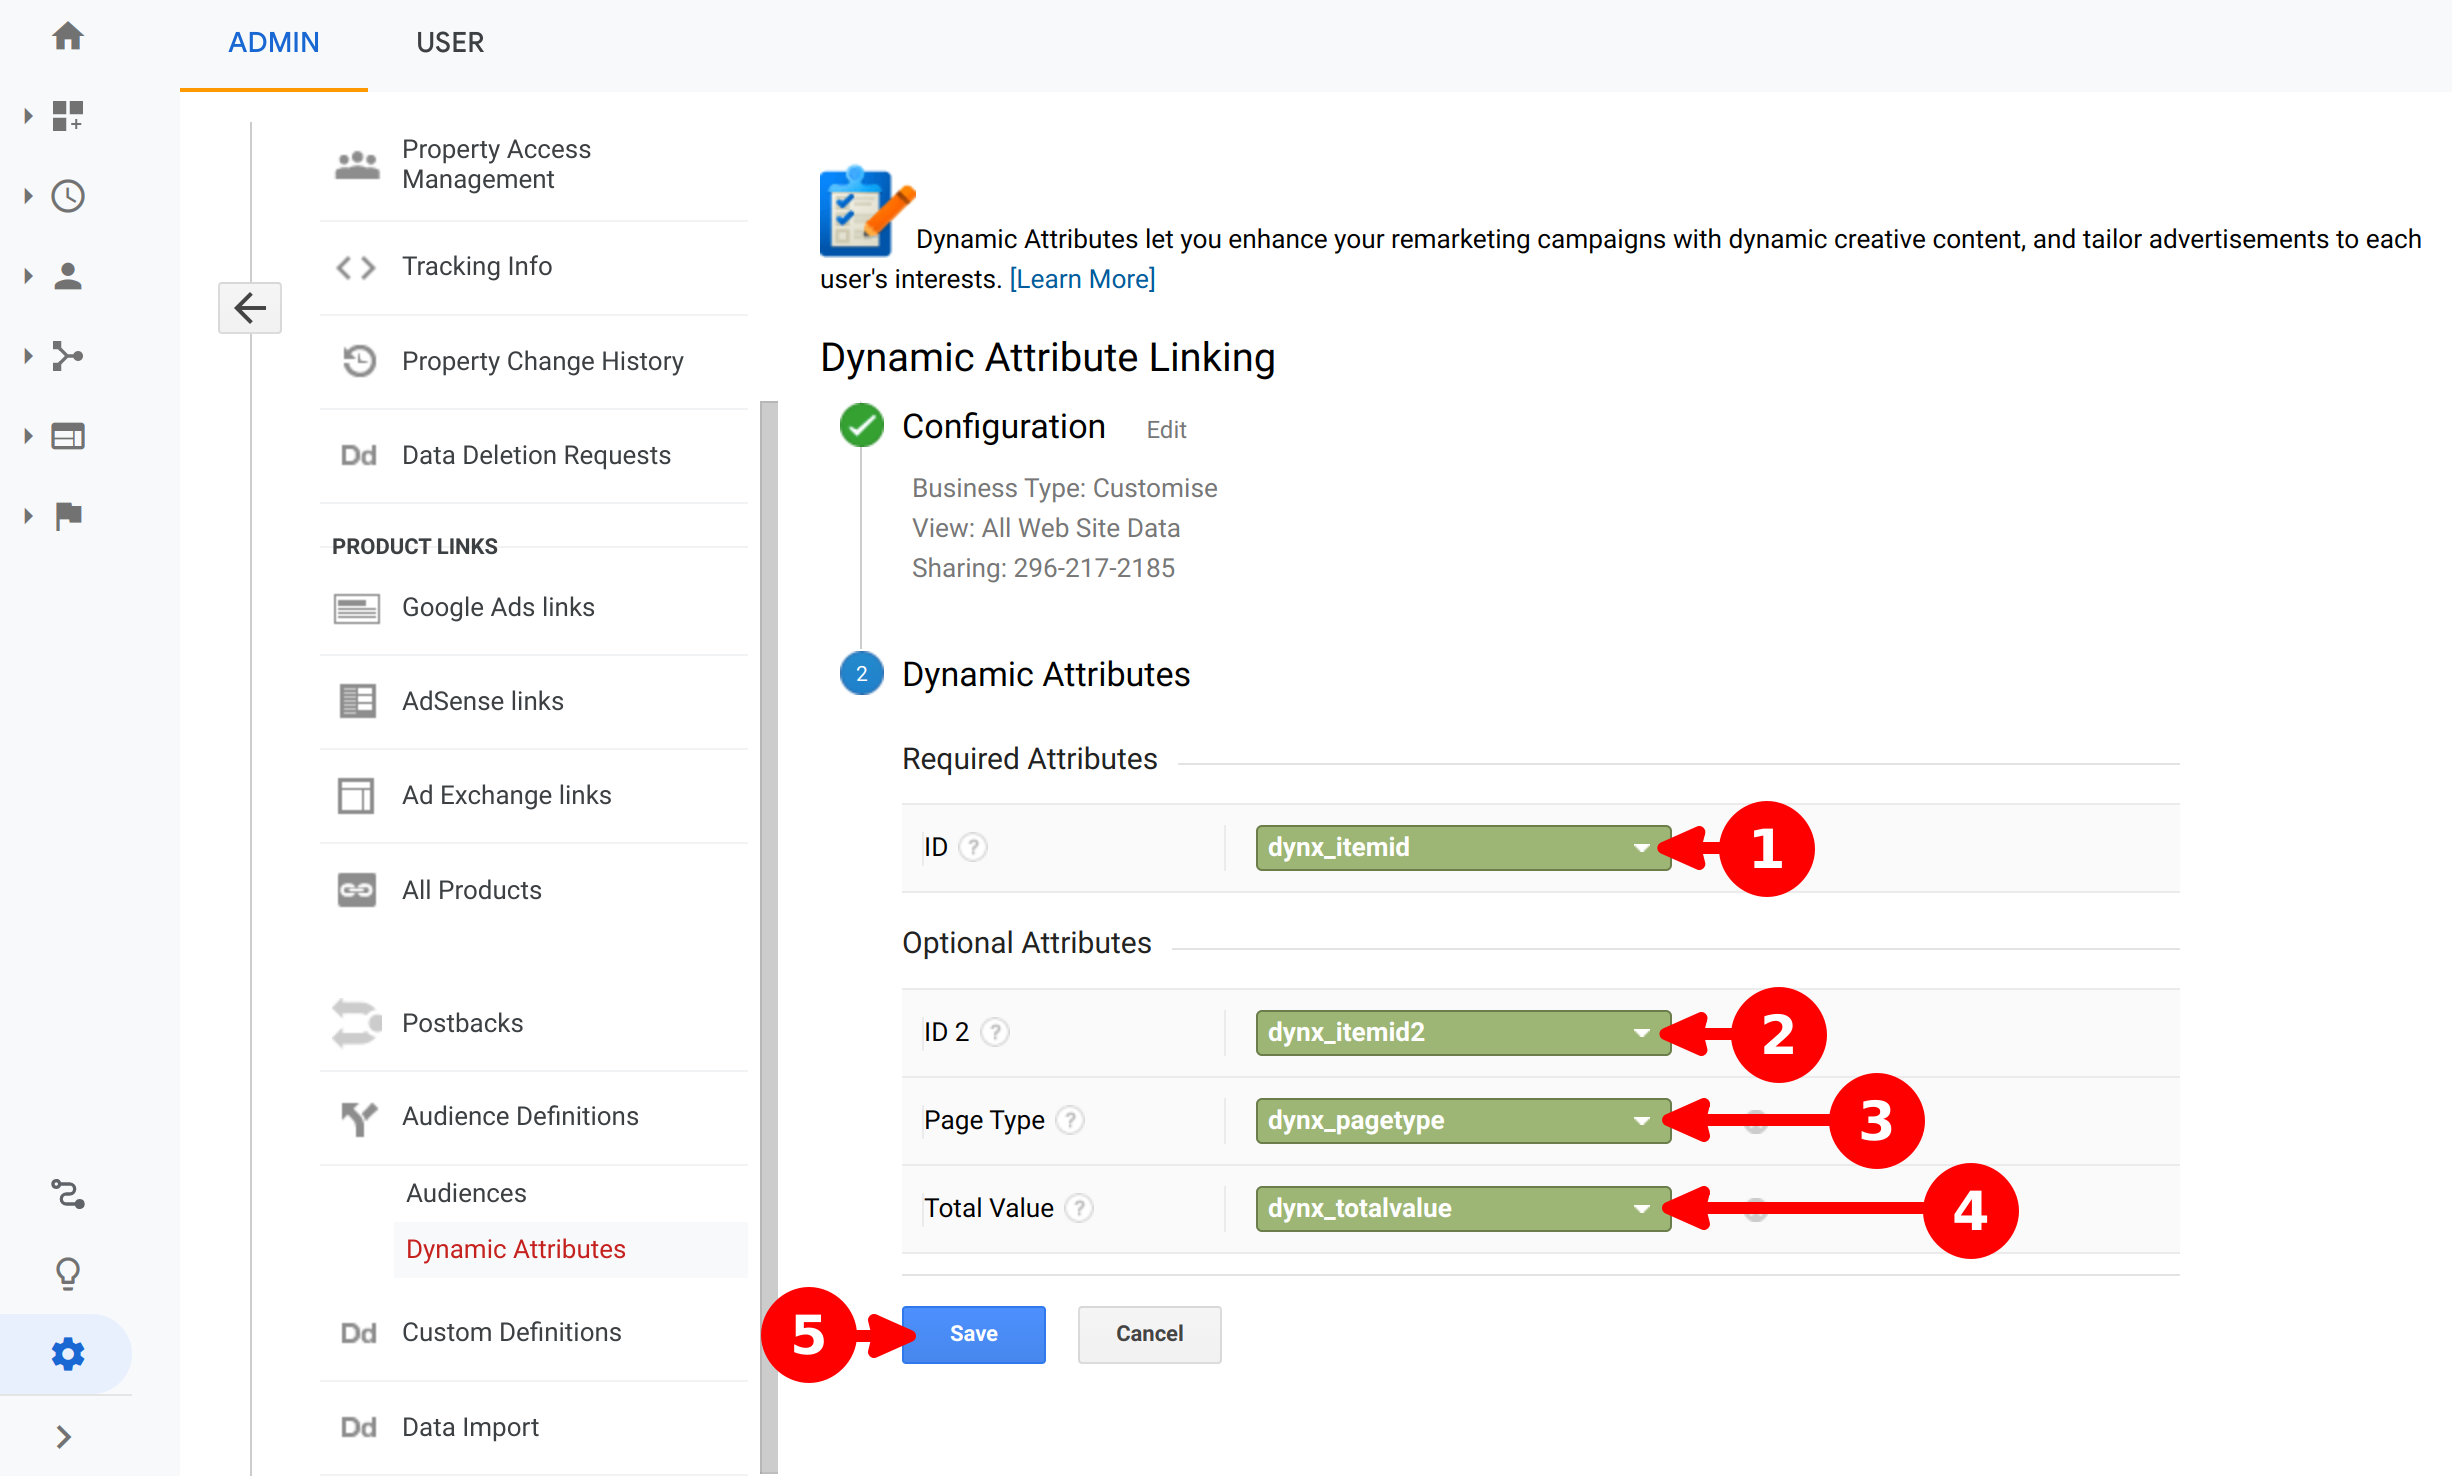
Task: Click the help icon beside Page Type
Action: (1070, 1120)
